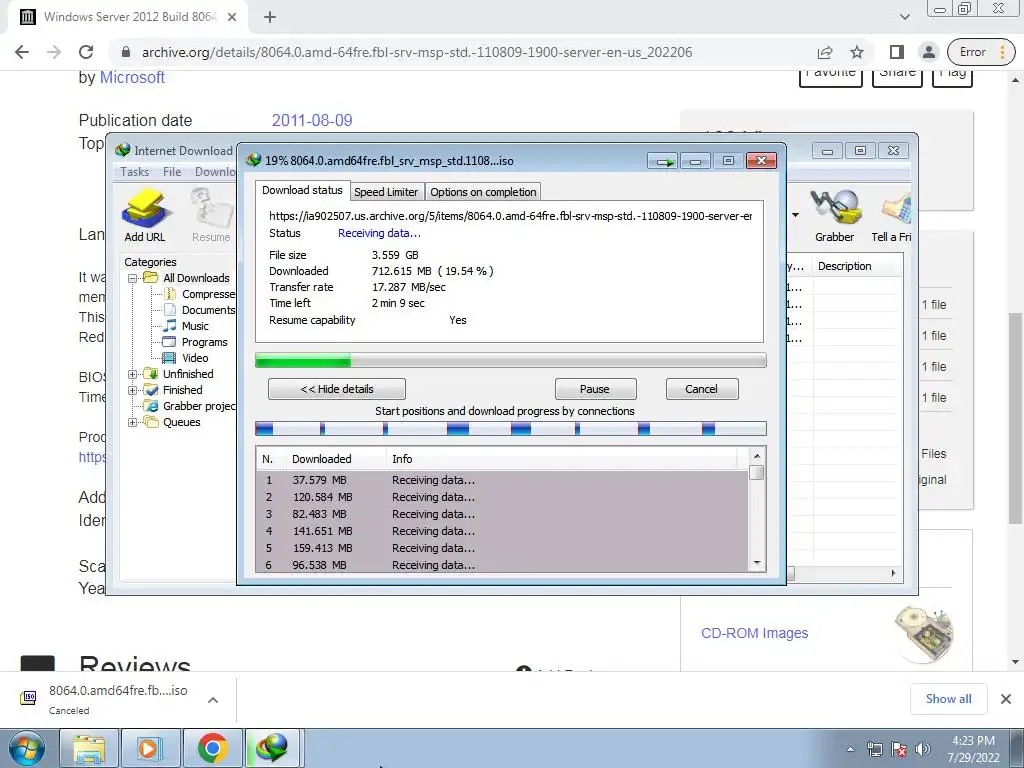The image size is (1024, 768).
Task: Open IDM toolbar dropdown arrow near Grabber
Action: (795, 215)
